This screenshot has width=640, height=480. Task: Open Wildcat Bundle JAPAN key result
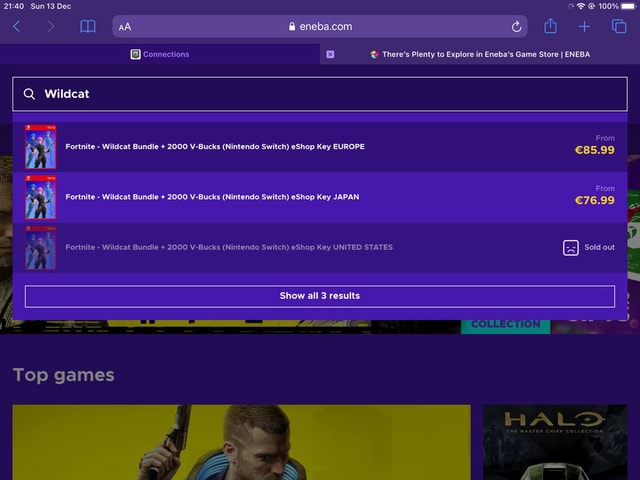pos(320,197)
